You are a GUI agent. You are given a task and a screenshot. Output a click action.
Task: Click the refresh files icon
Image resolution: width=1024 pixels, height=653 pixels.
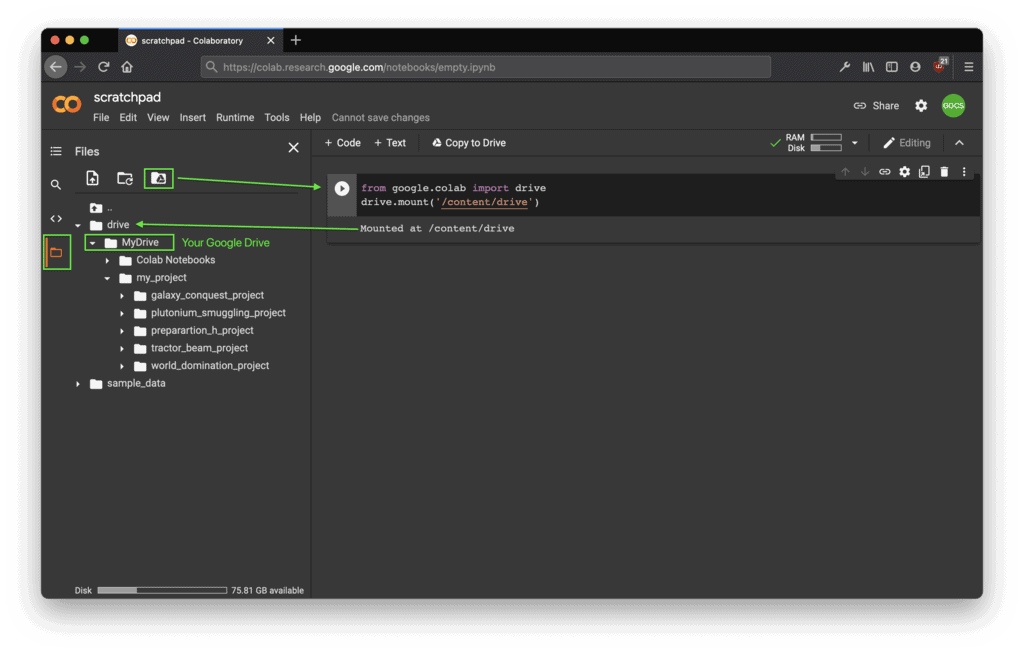tap(125, 178)
